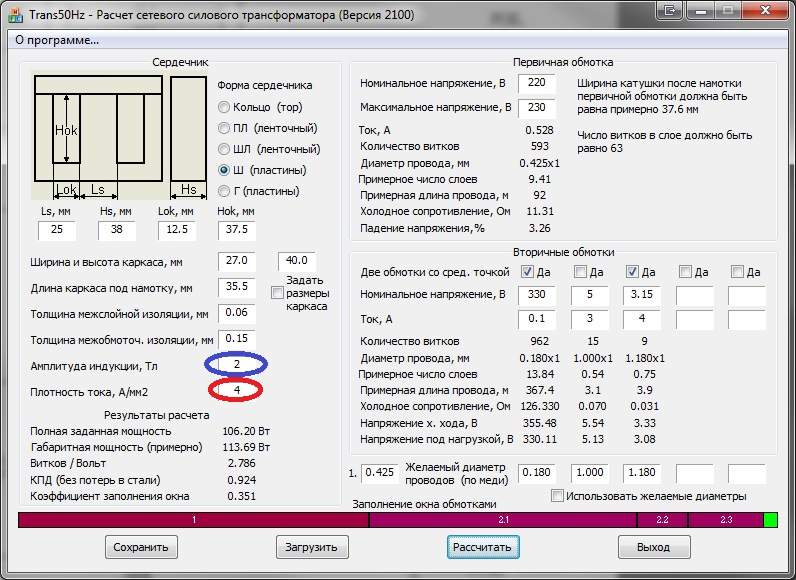Click the Ls, мм input box
The image size is (796, 580).
[57, 231]
